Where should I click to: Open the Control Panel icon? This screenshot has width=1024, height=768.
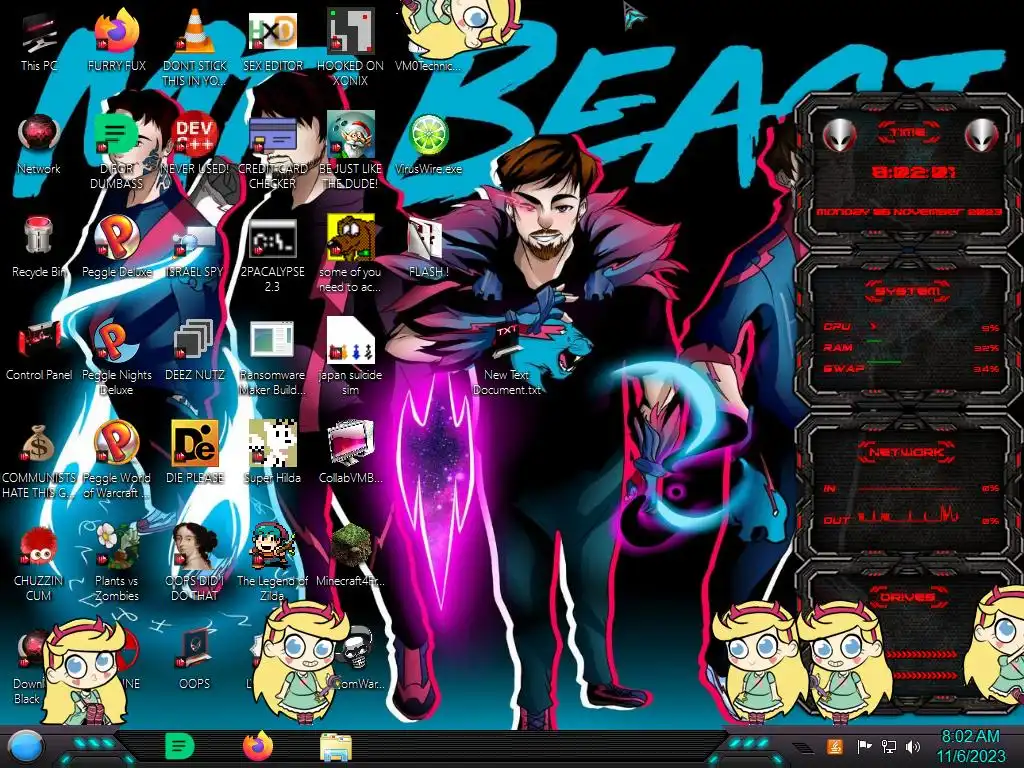click(x=39, y=351)
